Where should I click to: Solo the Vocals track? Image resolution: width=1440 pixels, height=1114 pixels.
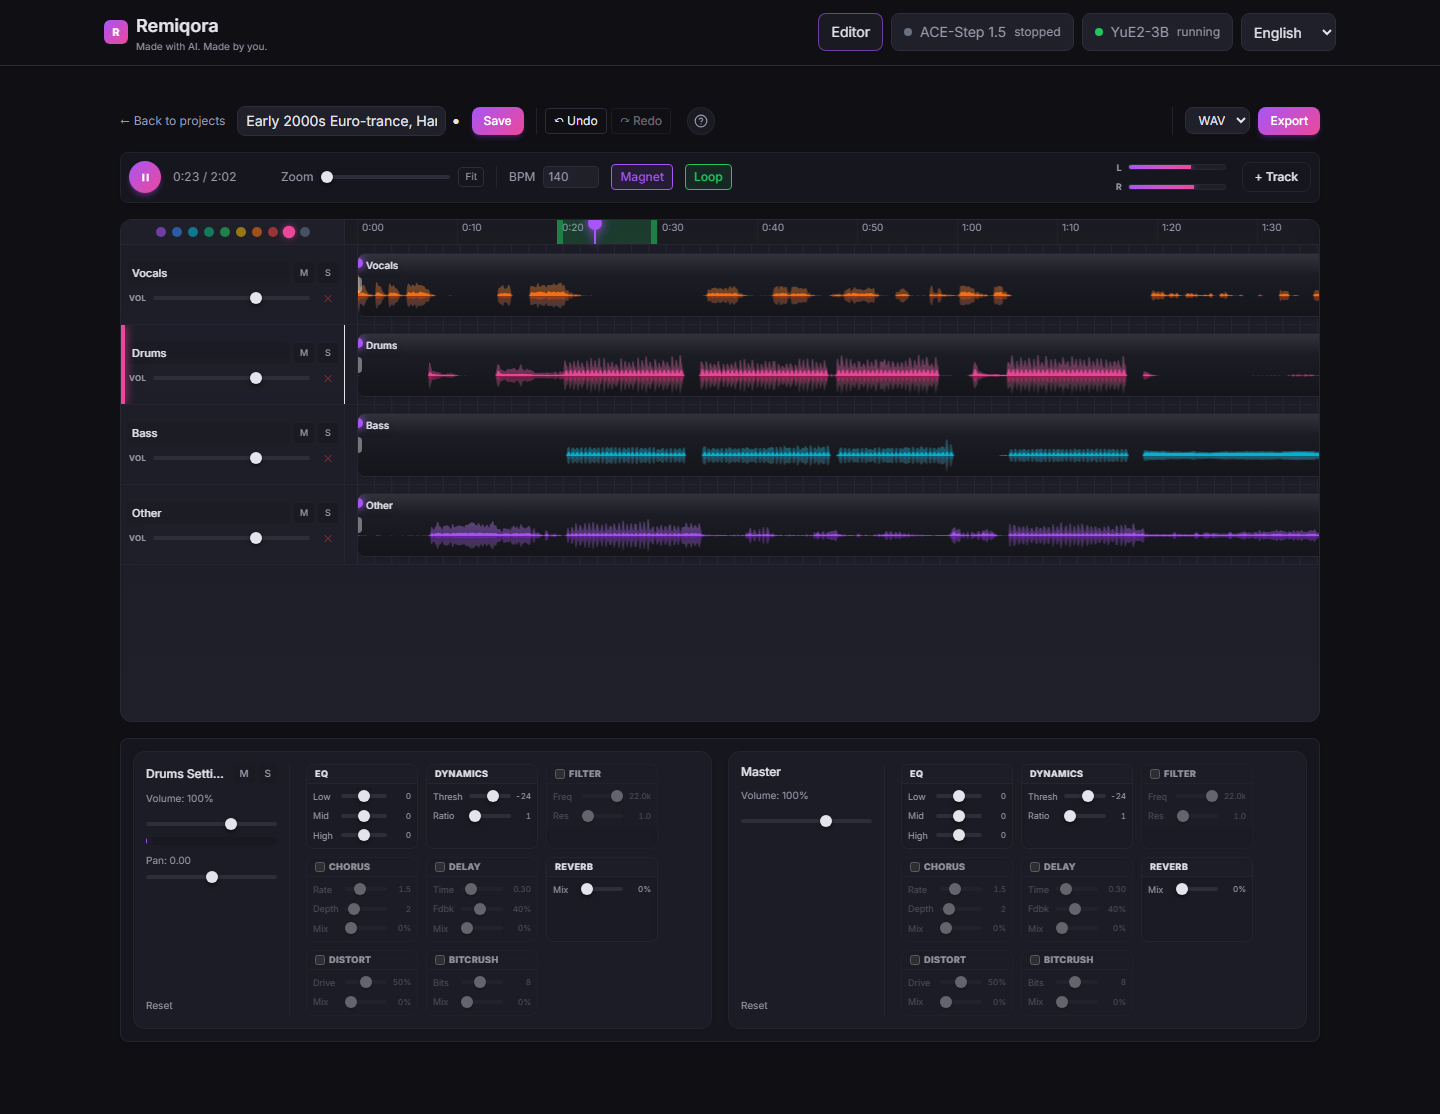[x=328, y=273]
